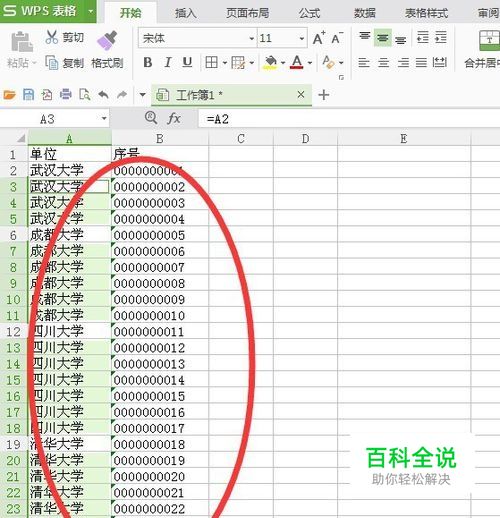Open the Paste options dropdown arrow
This screenshot has width=500, height=518.
(x=34, y=63)
